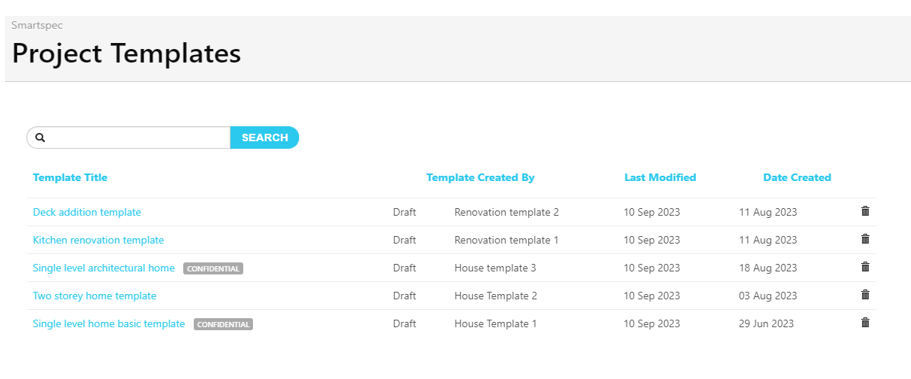
Task: Open the Deck addition template
Action: (87, 212)
